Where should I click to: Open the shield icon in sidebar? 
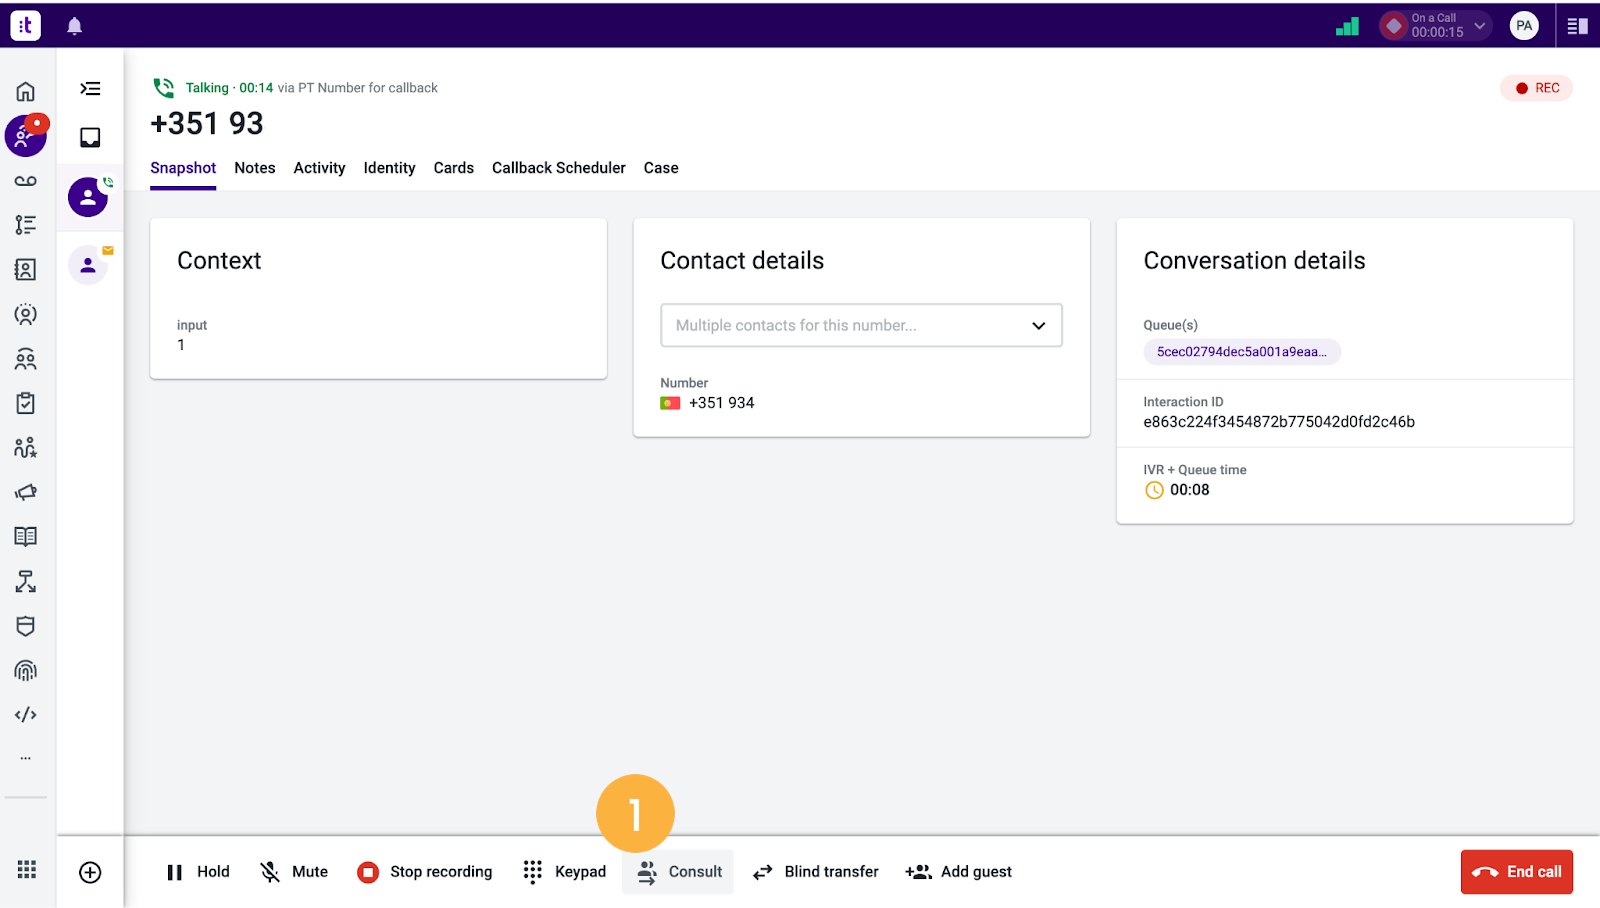[26, 626]
